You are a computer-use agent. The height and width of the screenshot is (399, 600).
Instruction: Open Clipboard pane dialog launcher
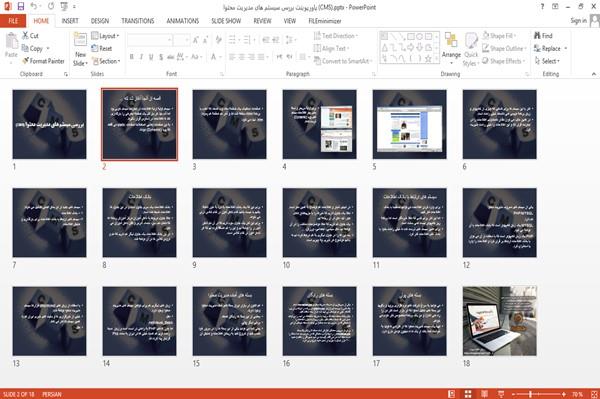click(x=66, y=74)
